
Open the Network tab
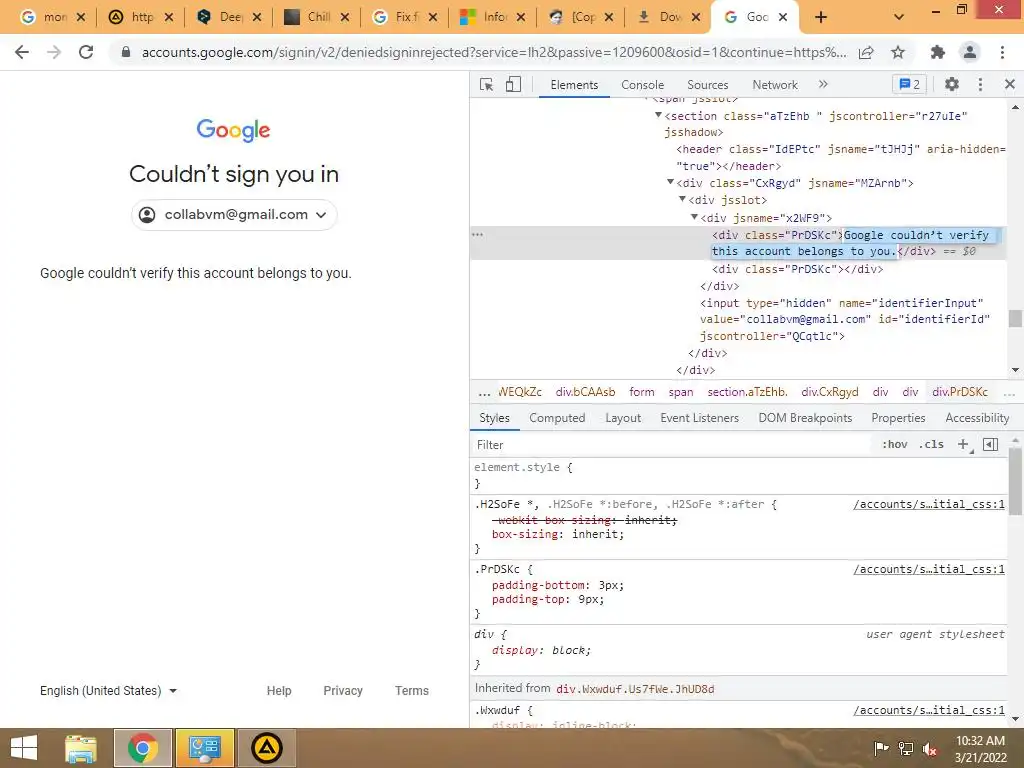pyautogui.click(x=775, y=85)
